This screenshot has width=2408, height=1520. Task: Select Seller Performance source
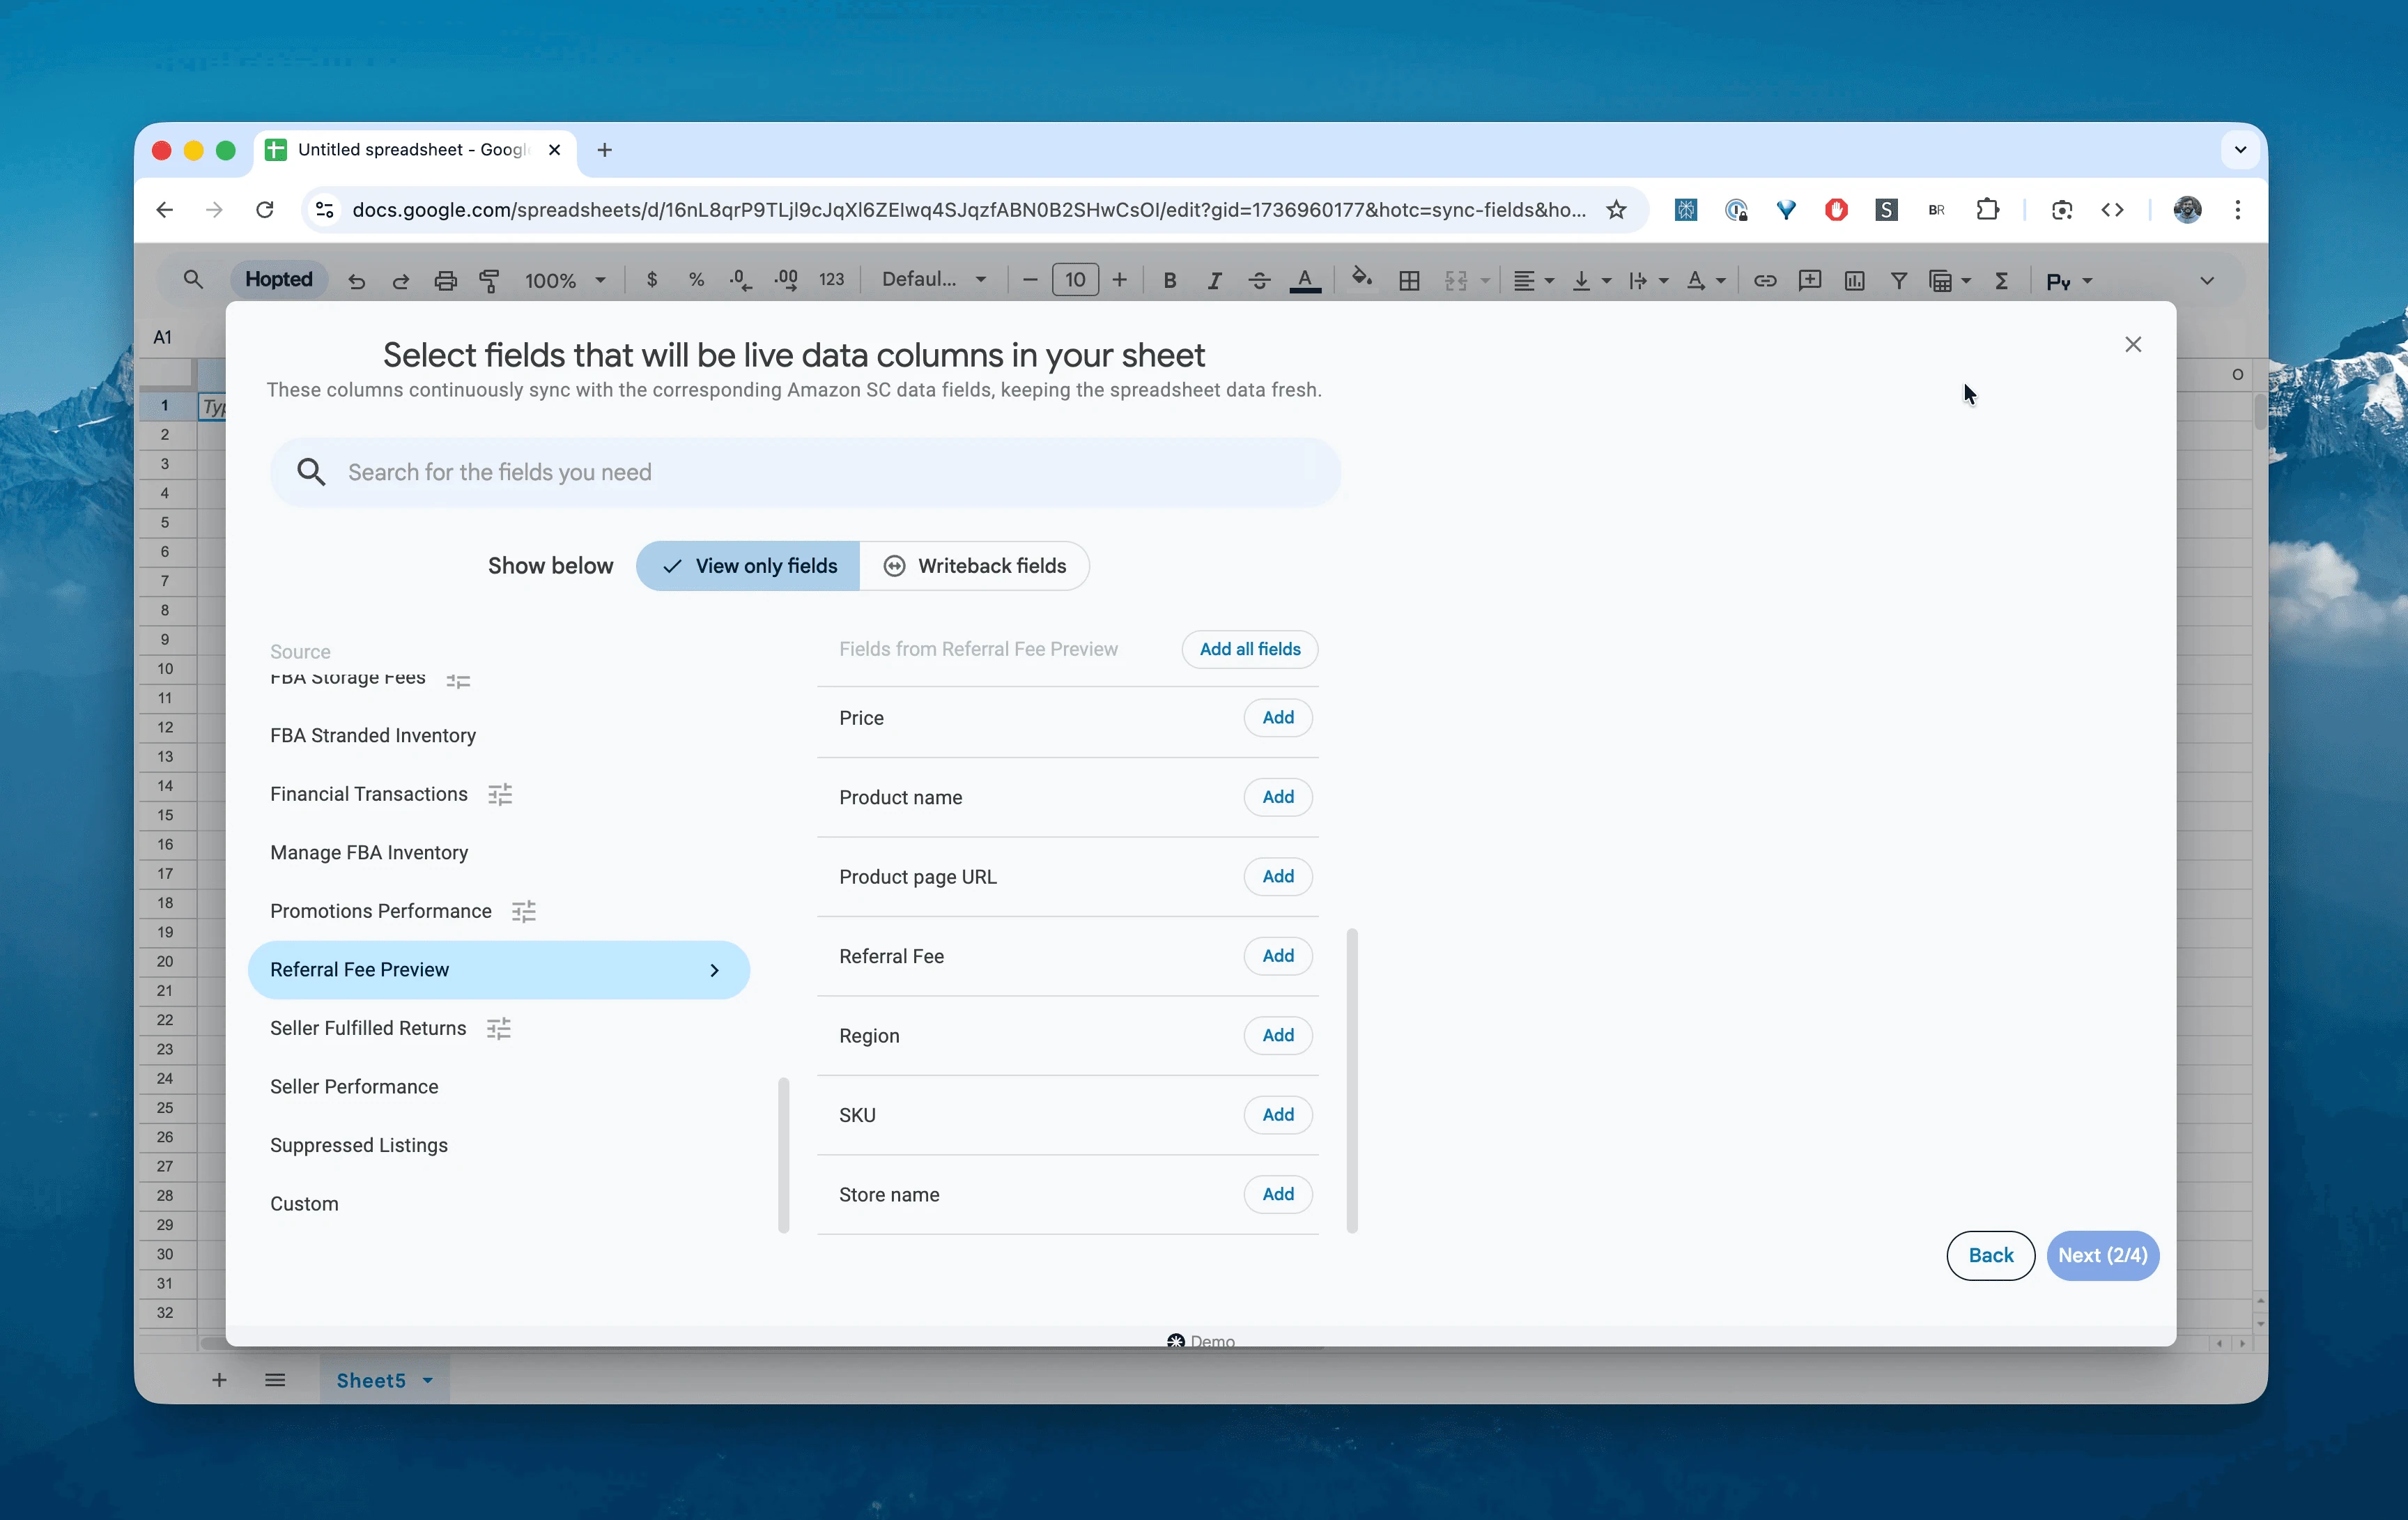354,1087
